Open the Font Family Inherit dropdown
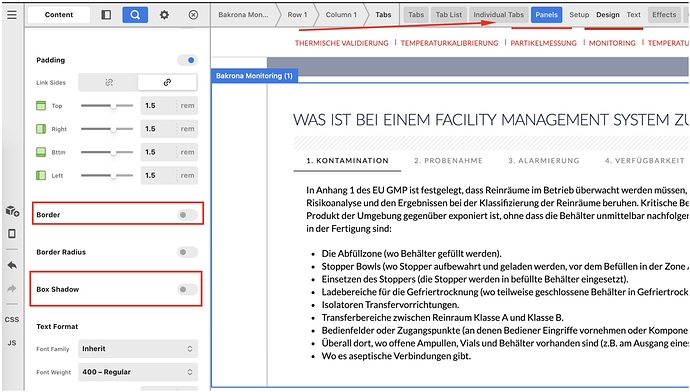Viewport: 690px width, 392px height. point(138,348)
